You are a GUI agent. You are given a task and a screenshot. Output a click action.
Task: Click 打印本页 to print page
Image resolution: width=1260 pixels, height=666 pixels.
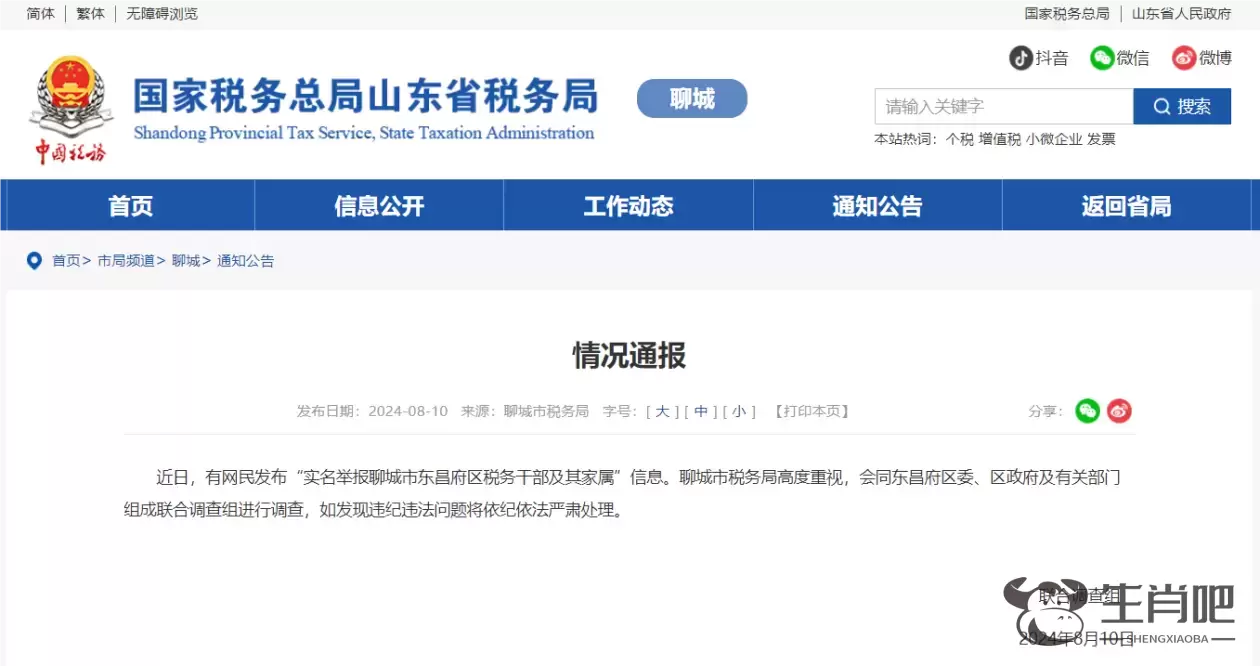[x=811, y=411]
